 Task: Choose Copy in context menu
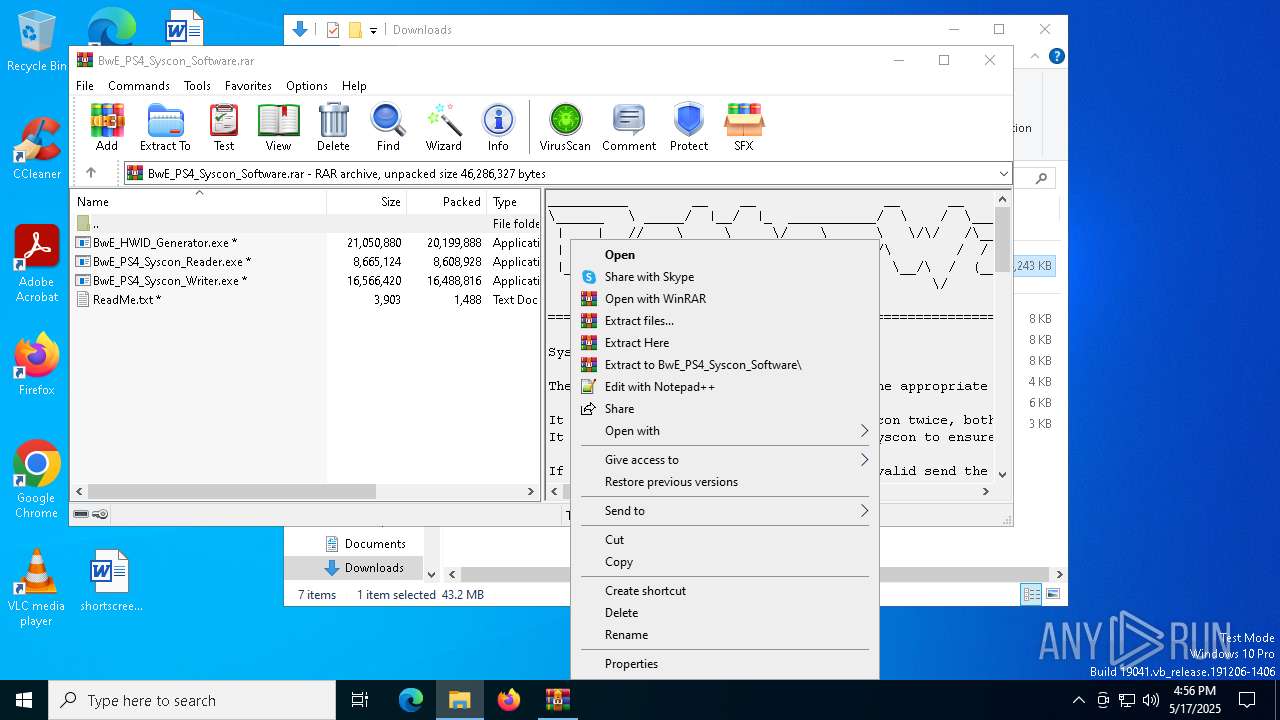[724, 562]
